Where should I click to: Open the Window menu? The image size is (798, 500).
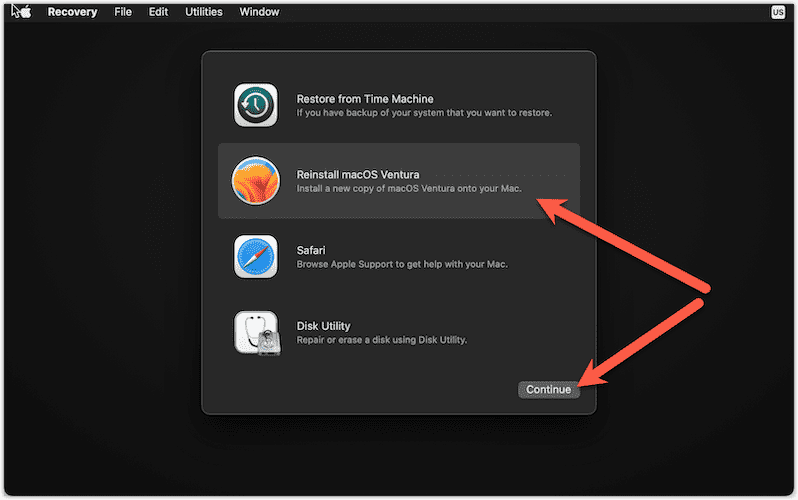(259, 12)
